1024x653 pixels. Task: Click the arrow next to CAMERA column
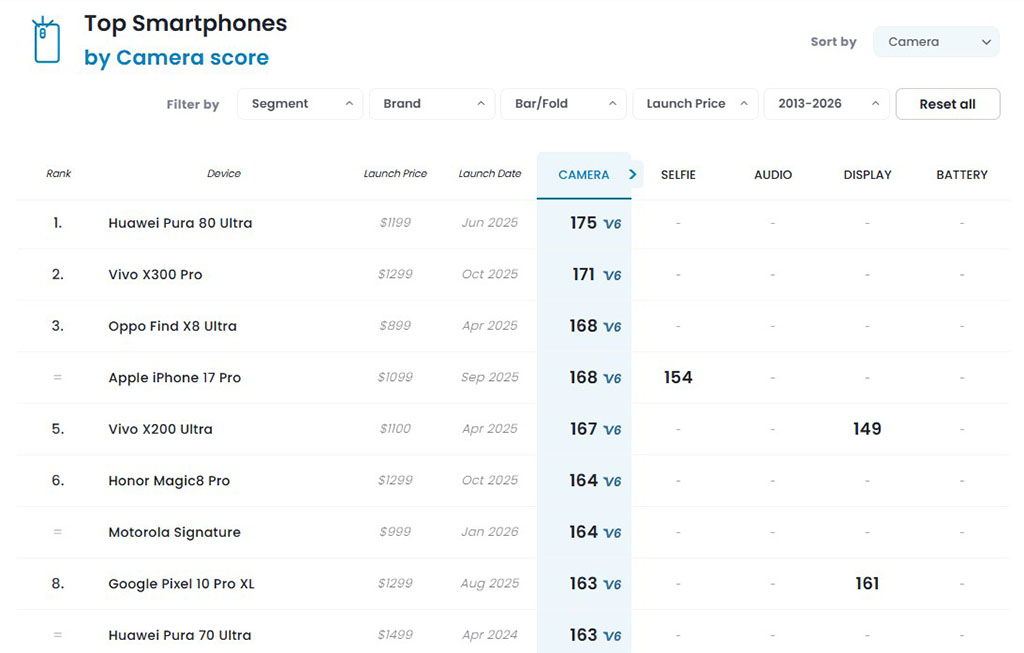pos(633,174)
